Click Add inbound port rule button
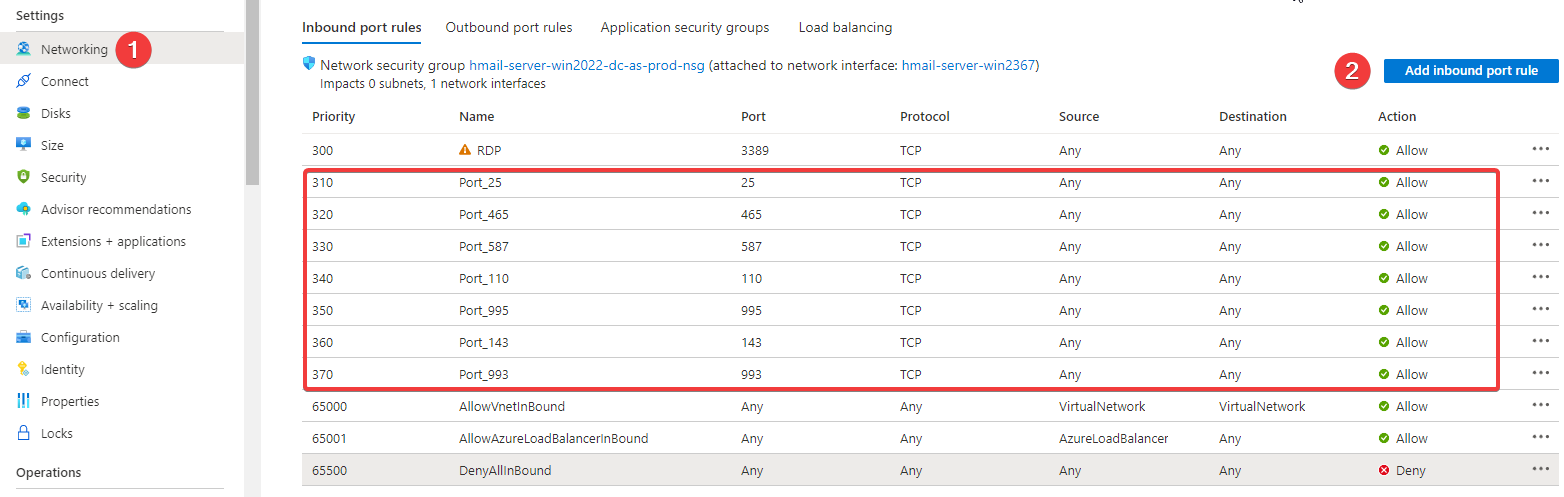The height and width of the screenshot is (497, 1564). click(x=1471, y=71)
